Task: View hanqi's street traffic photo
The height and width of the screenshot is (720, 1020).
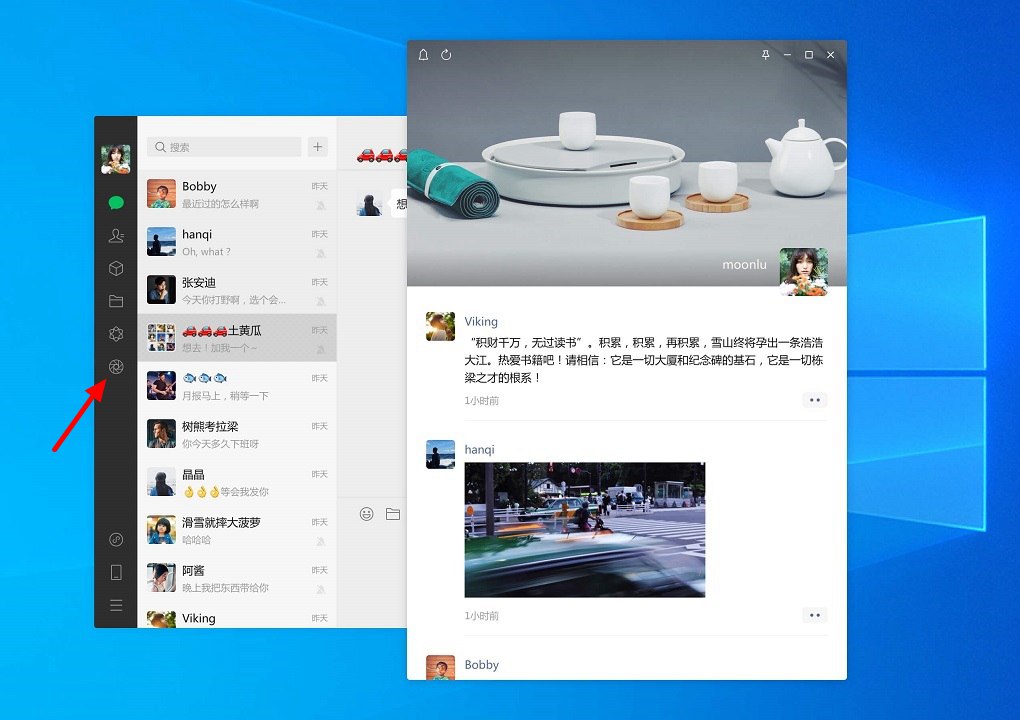Action: pos(585,529)
